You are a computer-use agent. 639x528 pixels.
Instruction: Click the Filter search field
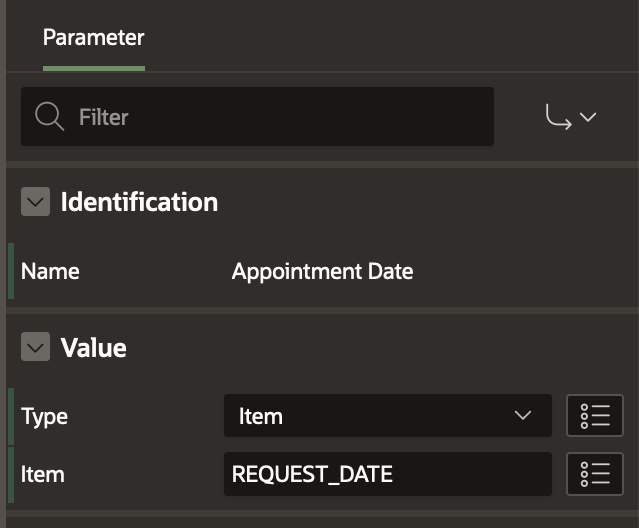(x=280, y=117)
